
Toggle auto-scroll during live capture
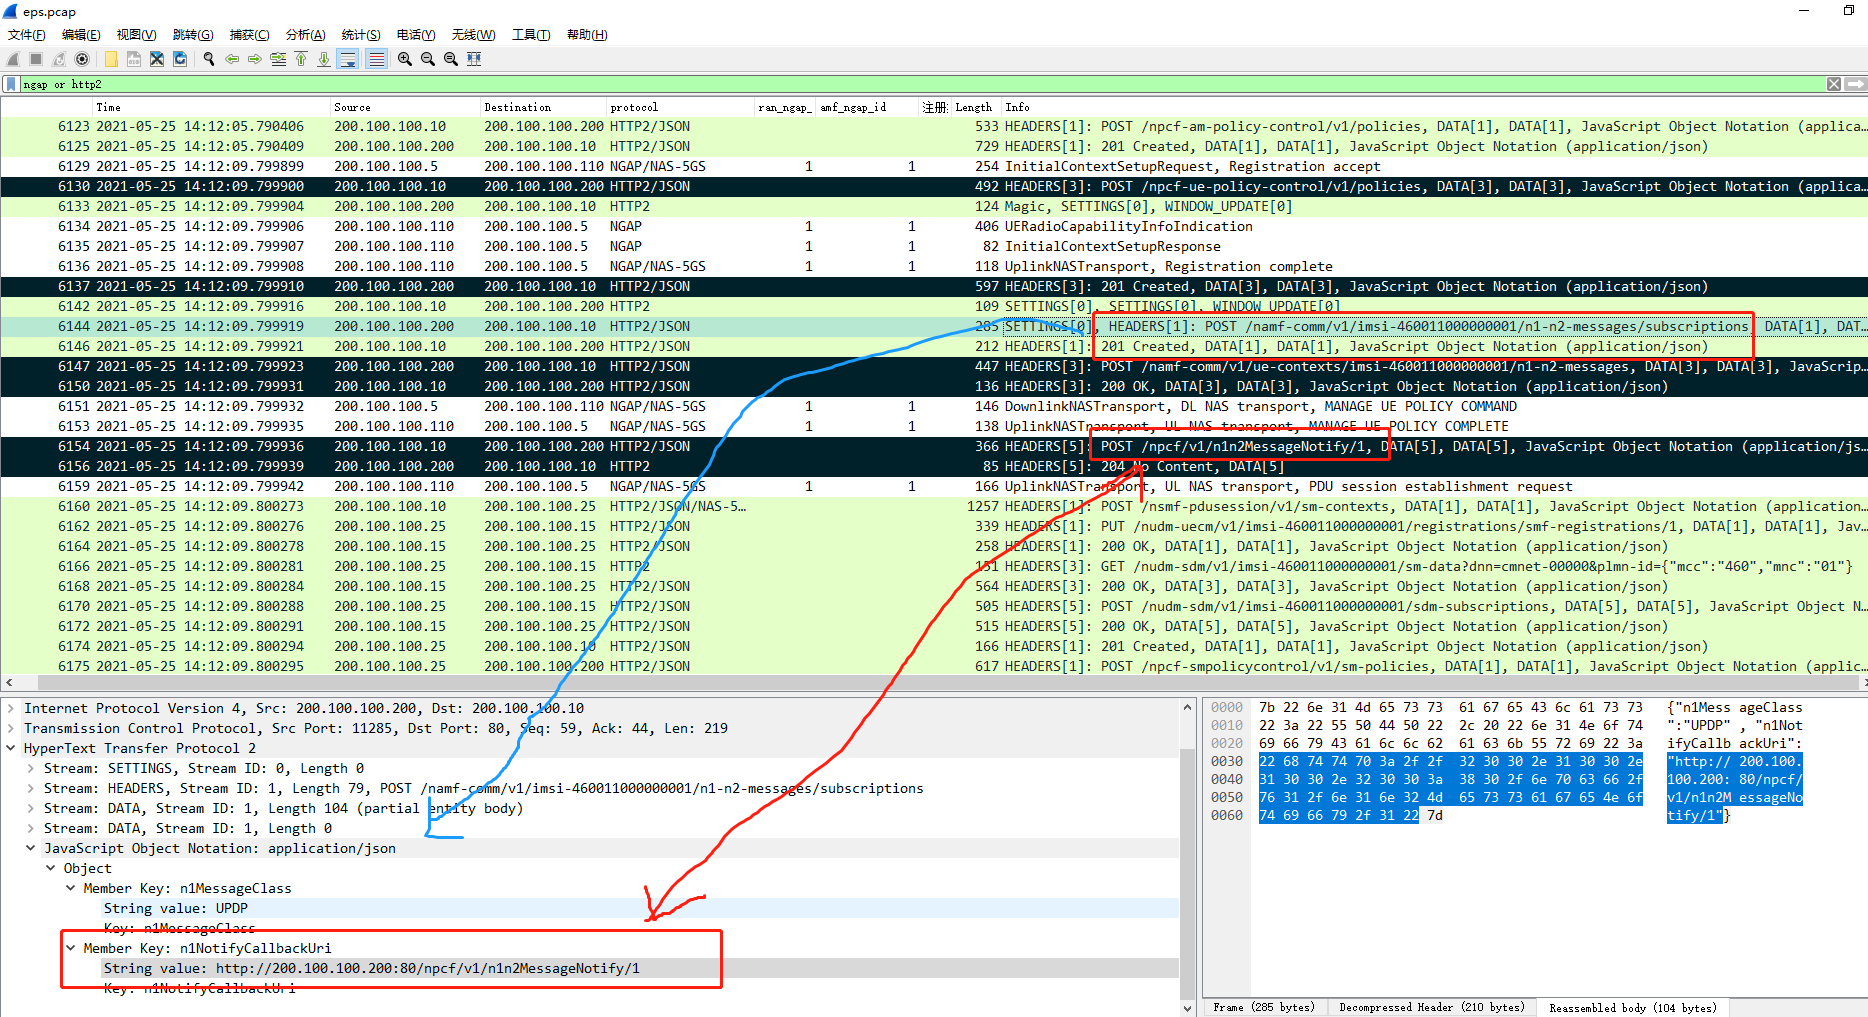348,59
